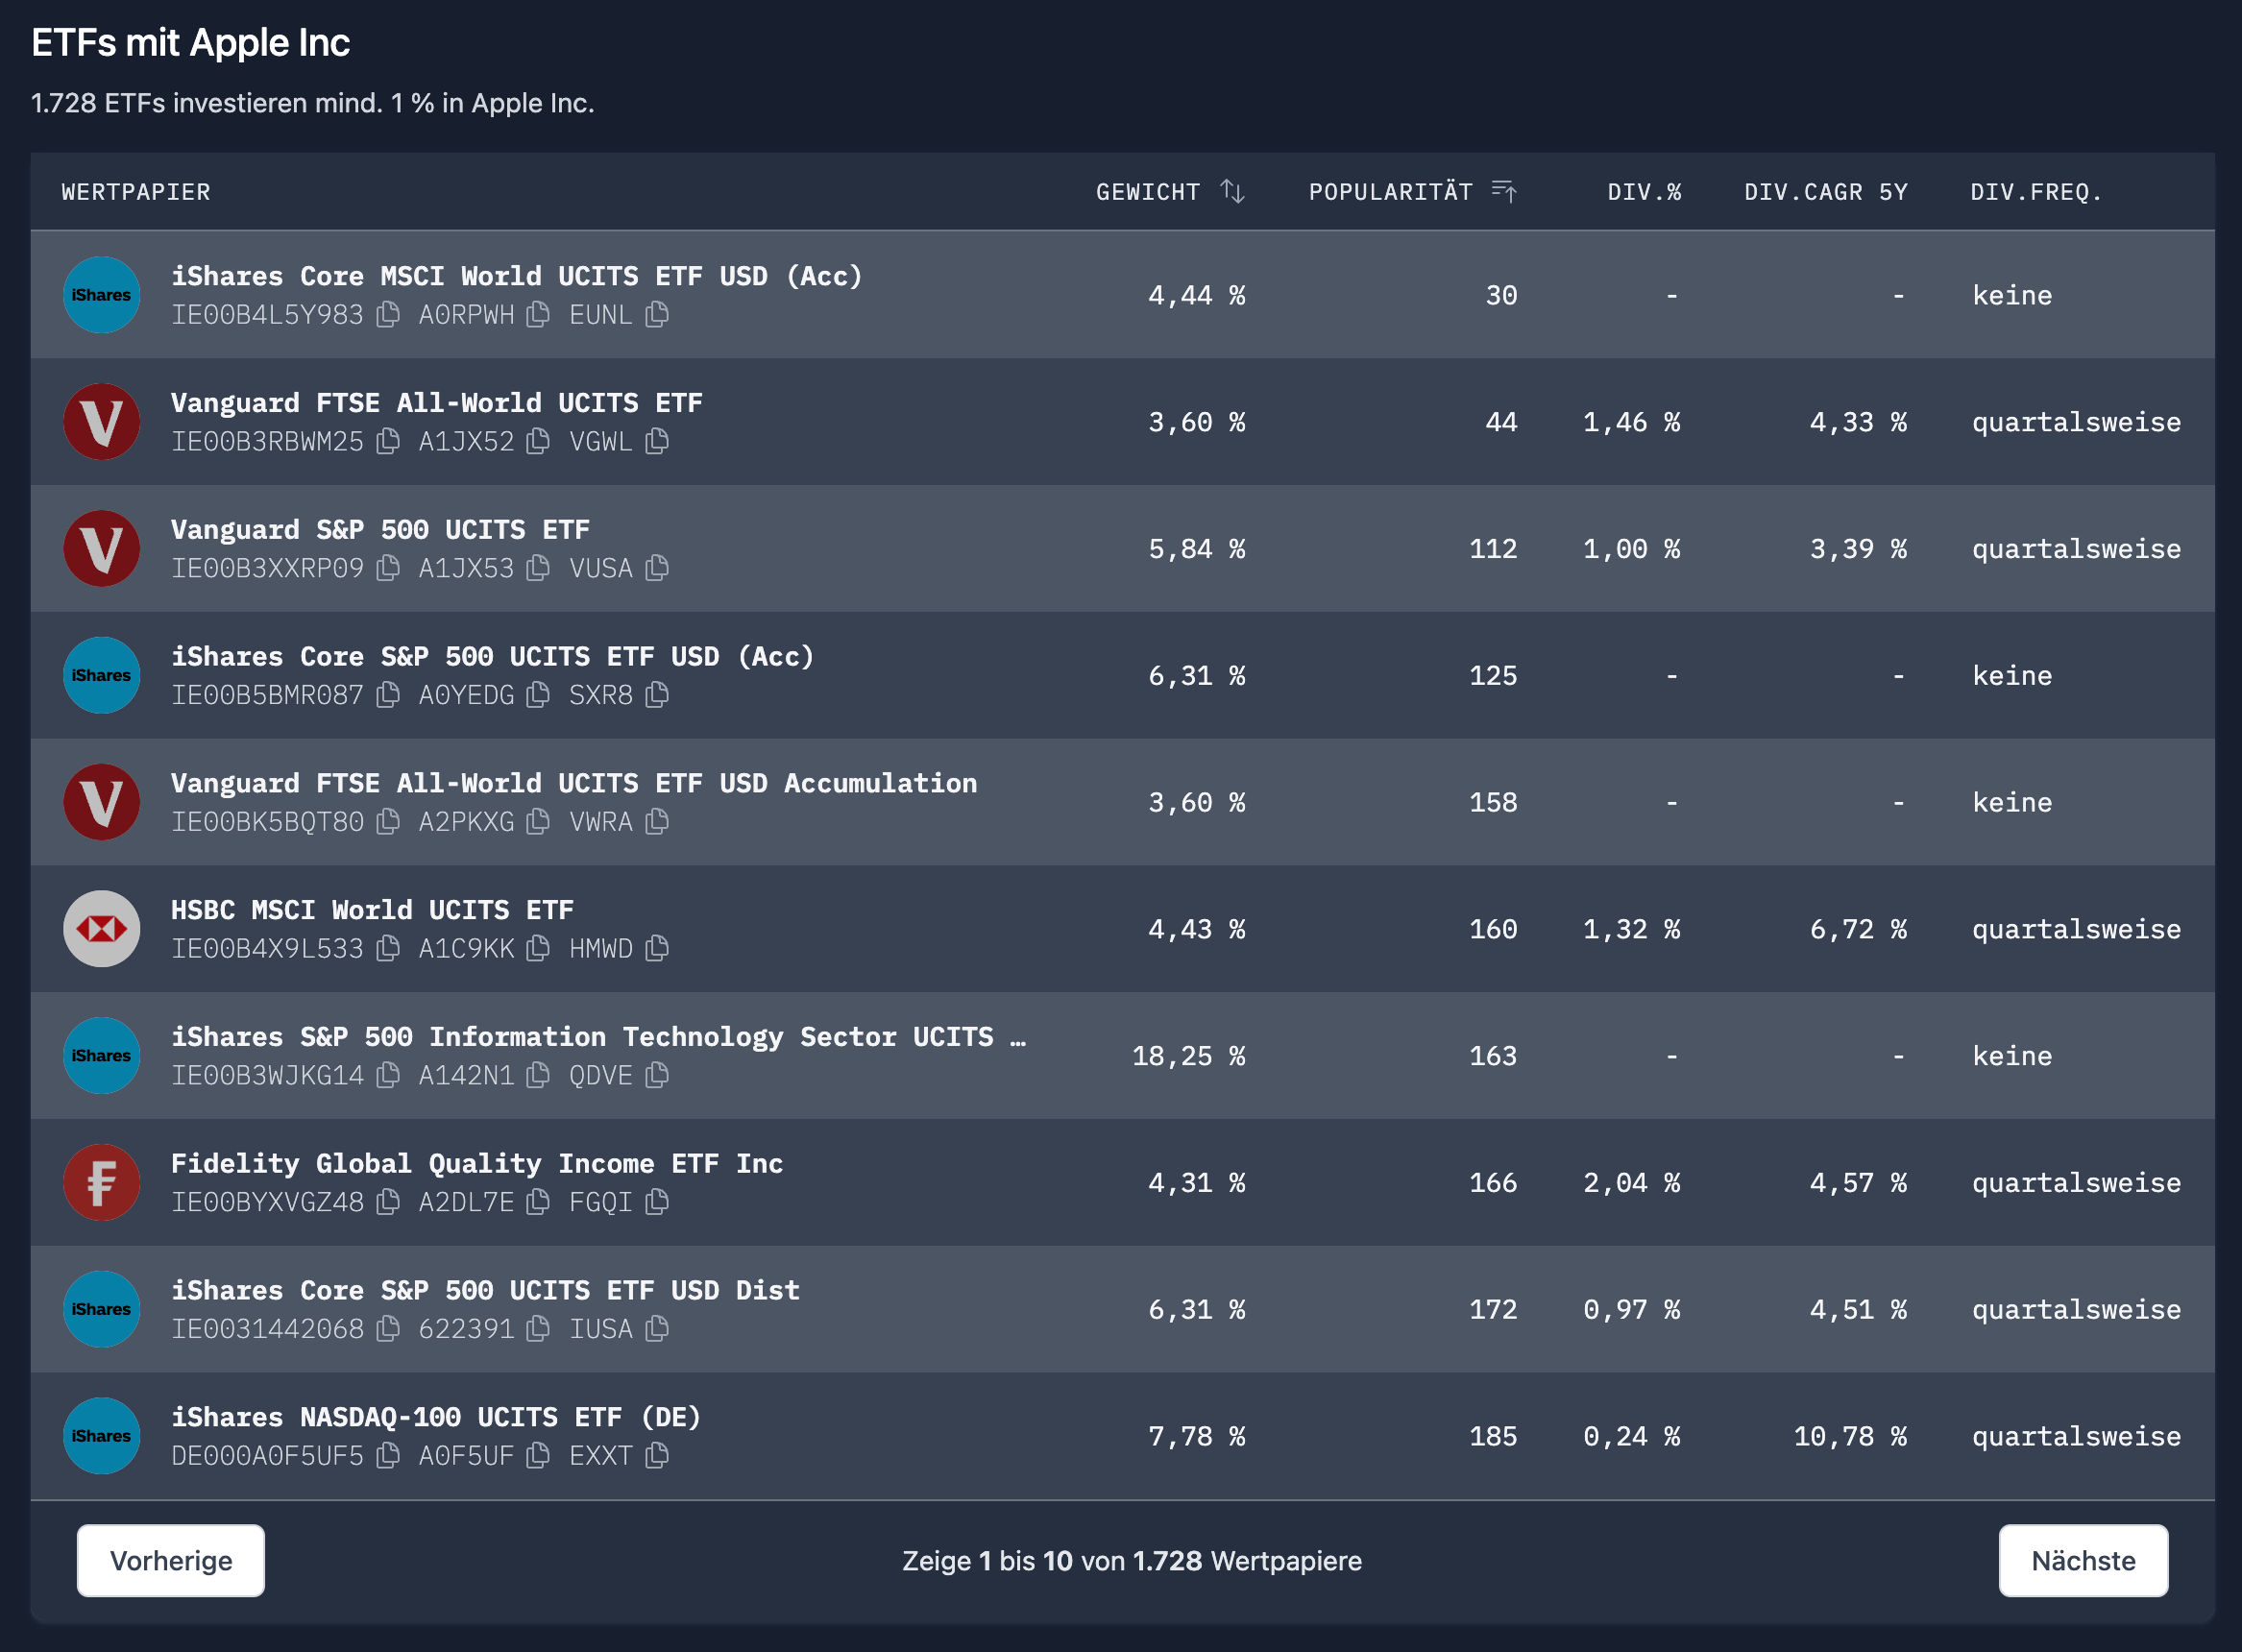The height and width of the screenshot is (1652, 2242).
Task: Click the Vanguard logo on S&P 500 row
Action: (x=101, y=548)
